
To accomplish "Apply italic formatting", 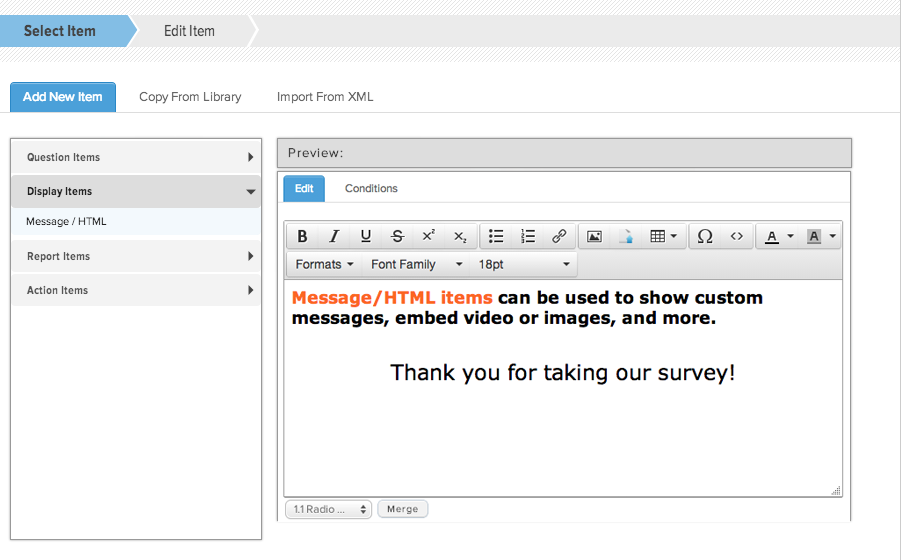I will pos(334,236).
